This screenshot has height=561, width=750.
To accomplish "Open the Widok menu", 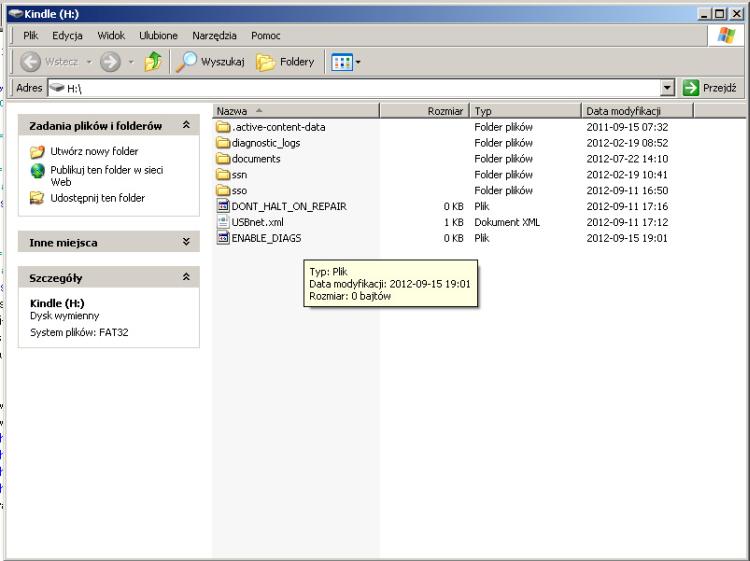I will [x=111, y=35].
